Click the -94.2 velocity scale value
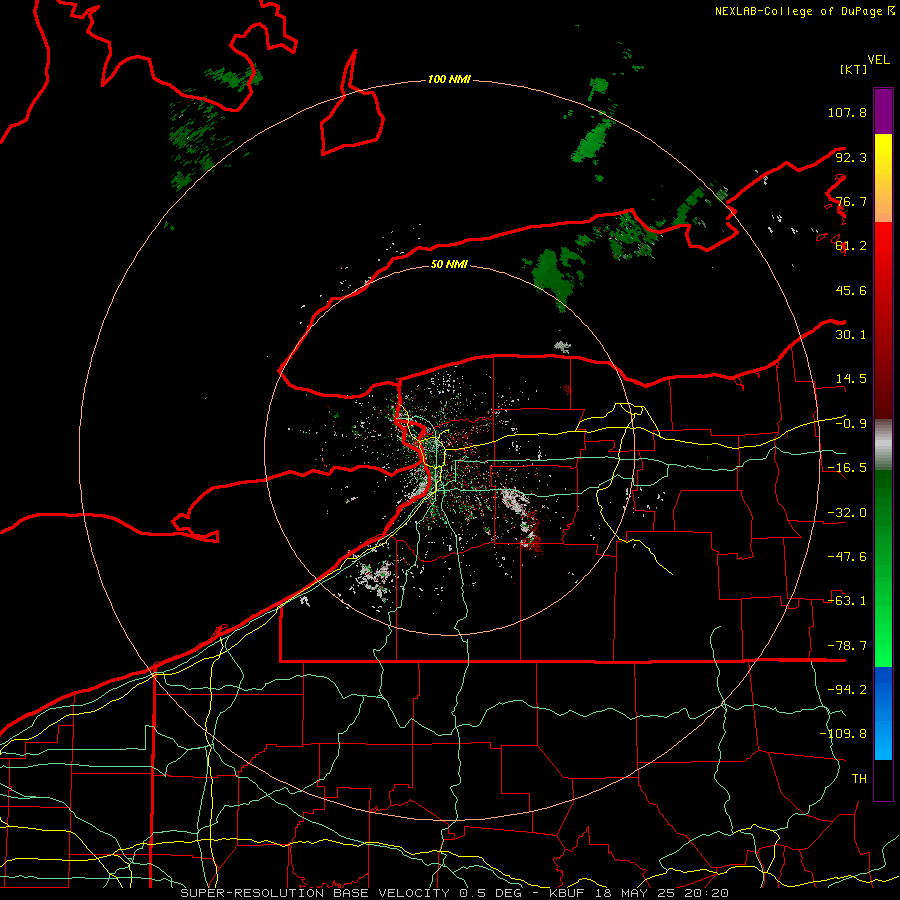The image size is (900, 900). 847,689
